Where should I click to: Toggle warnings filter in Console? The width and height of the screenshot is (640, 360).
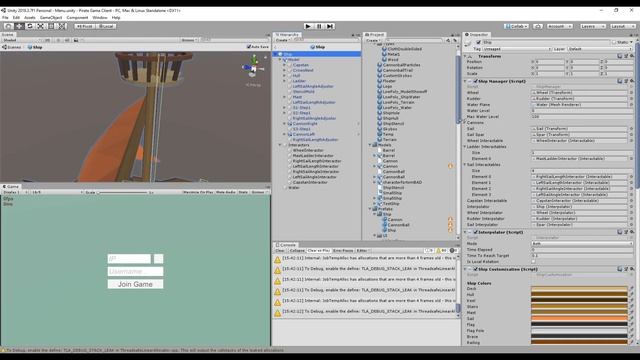pyautogui.click(x=441, y=250)
